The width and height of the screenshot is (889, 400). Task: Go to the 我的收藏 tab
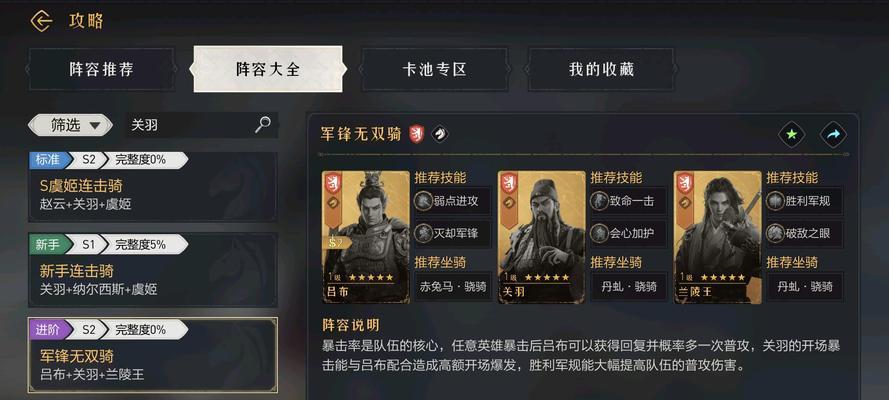[x=602, y=69]
